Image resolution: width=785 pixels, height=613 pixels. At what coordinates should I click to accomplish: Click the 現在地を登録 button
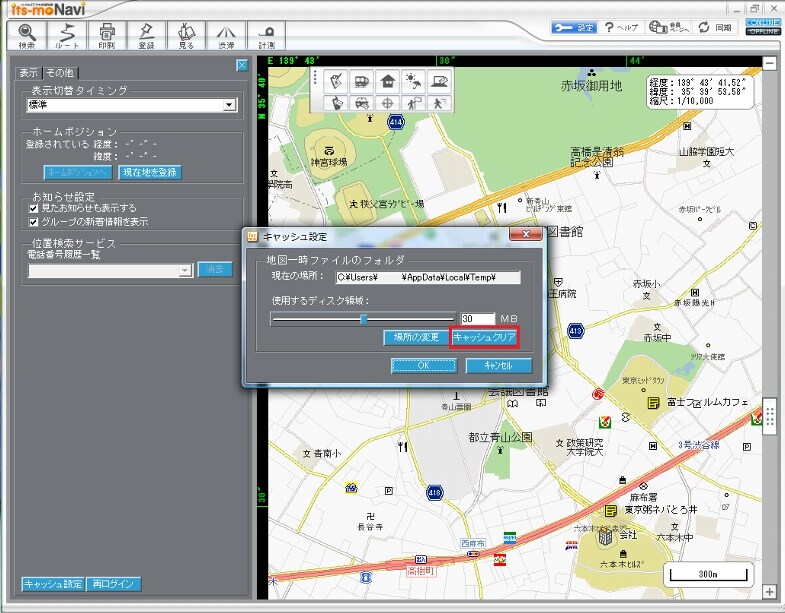tap(150, 172)
